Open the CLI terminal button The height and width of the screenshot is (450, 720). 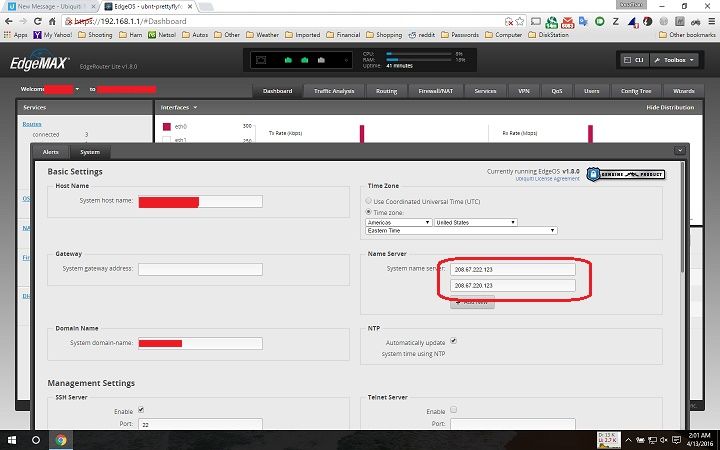[x=635, y=60]
